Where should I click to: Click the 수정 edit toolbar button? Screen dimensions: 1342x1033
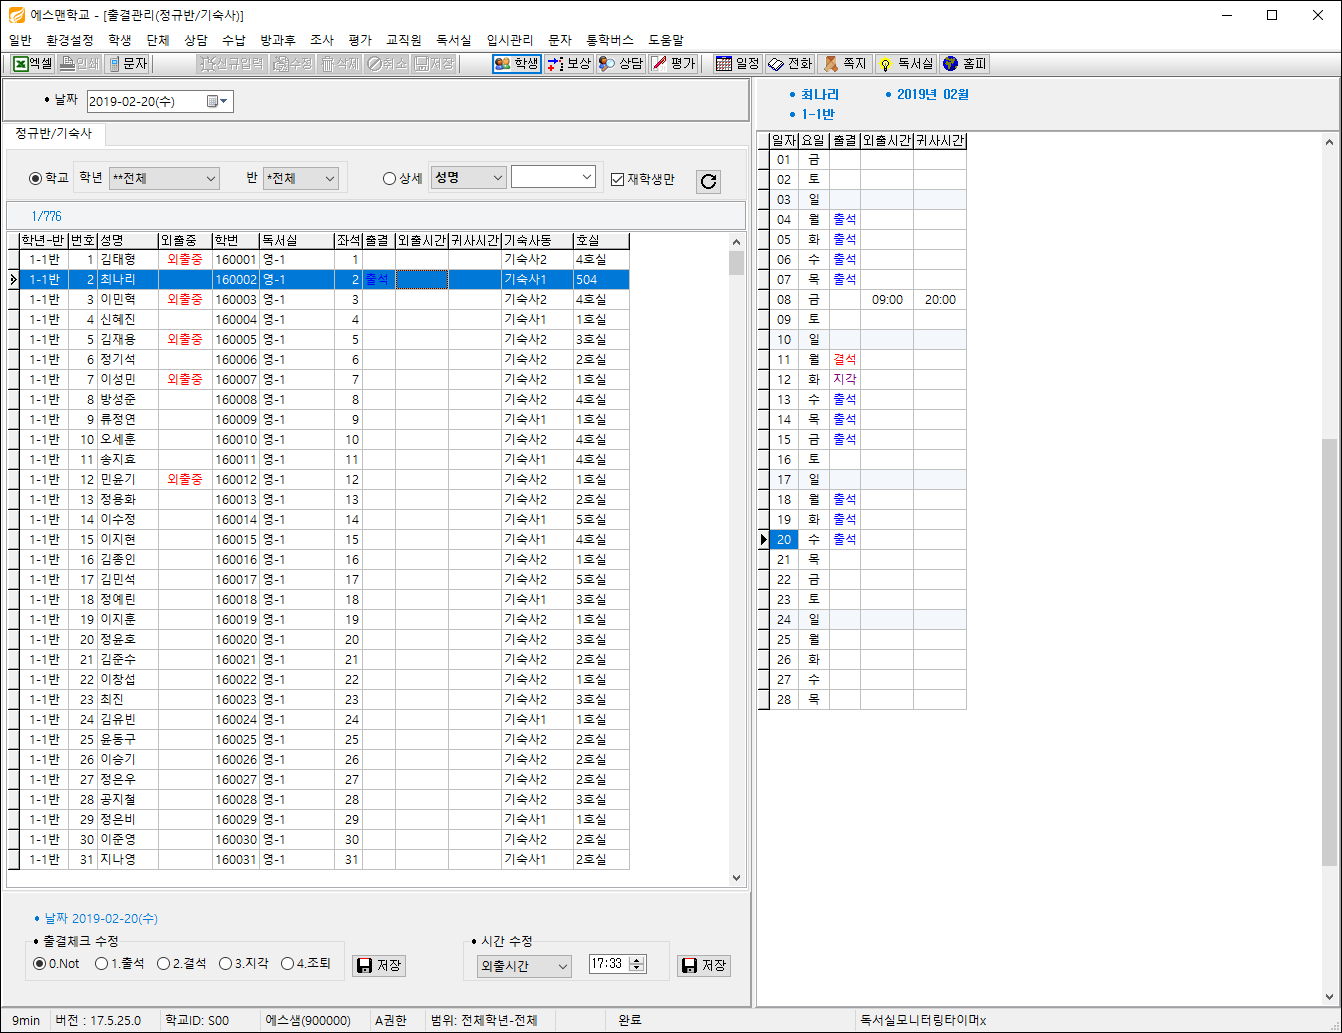(293, 64)
